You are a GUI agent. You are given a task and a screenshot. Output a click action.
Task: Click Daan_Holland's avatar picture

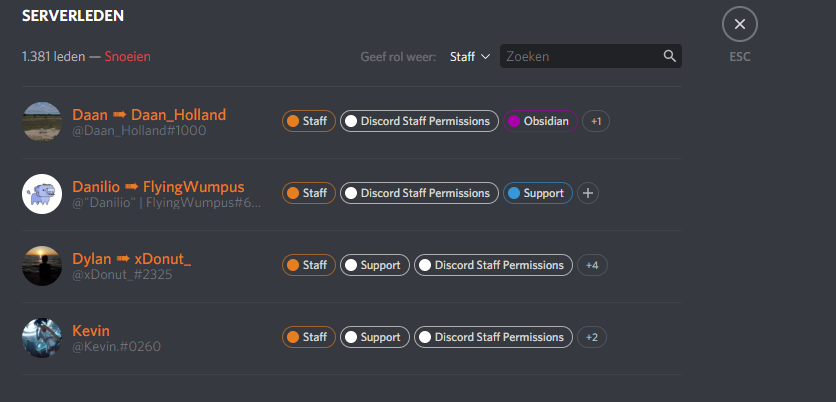(x=42, y=121)
